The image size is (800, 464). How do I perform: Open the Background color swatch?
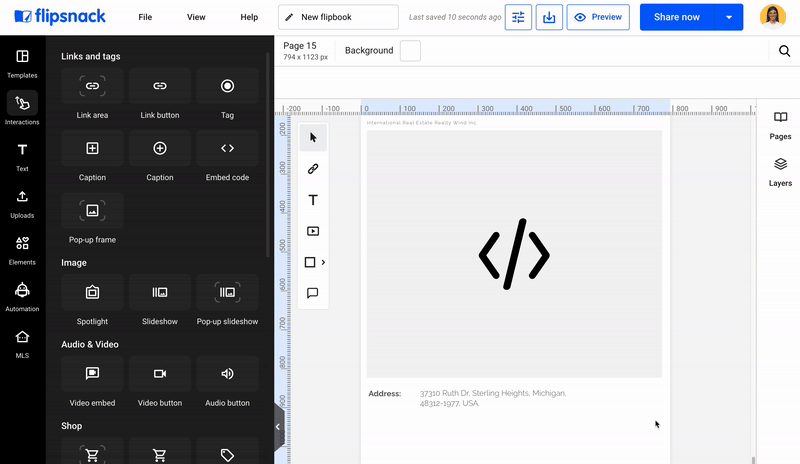[x=410, y=51]
